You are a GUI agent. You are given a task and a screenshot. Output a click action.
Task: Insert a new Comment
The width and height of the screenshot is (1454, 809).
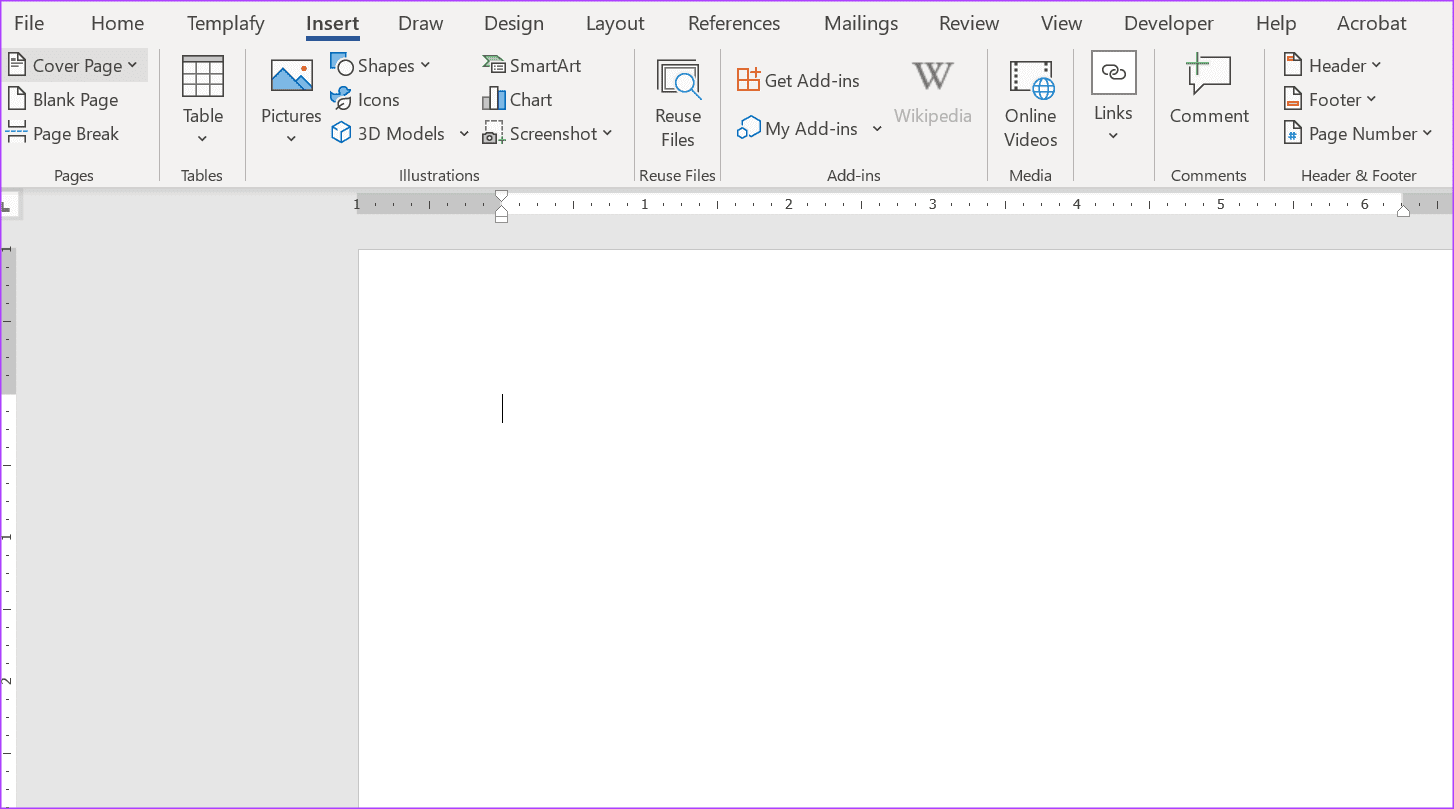click(1208, 90)
